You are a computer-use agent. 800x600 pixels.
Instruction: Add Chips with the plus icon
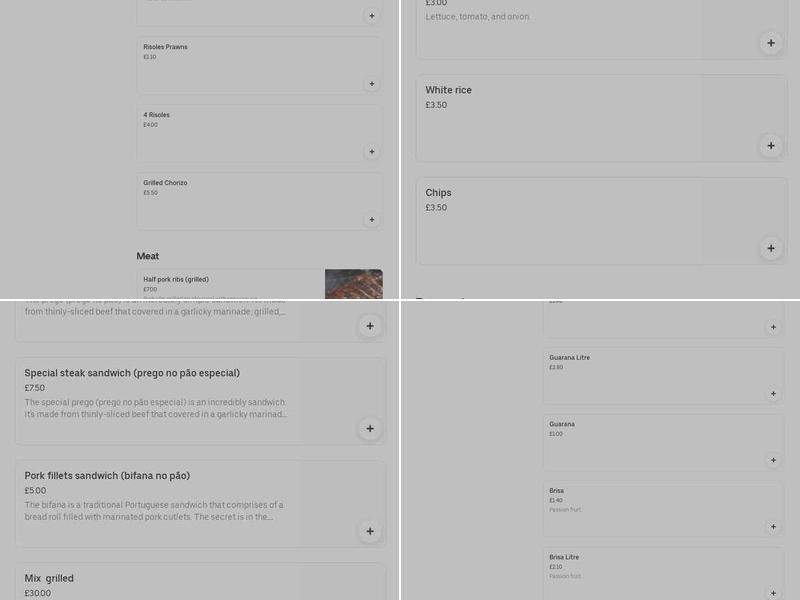click(x=771, y=248)
